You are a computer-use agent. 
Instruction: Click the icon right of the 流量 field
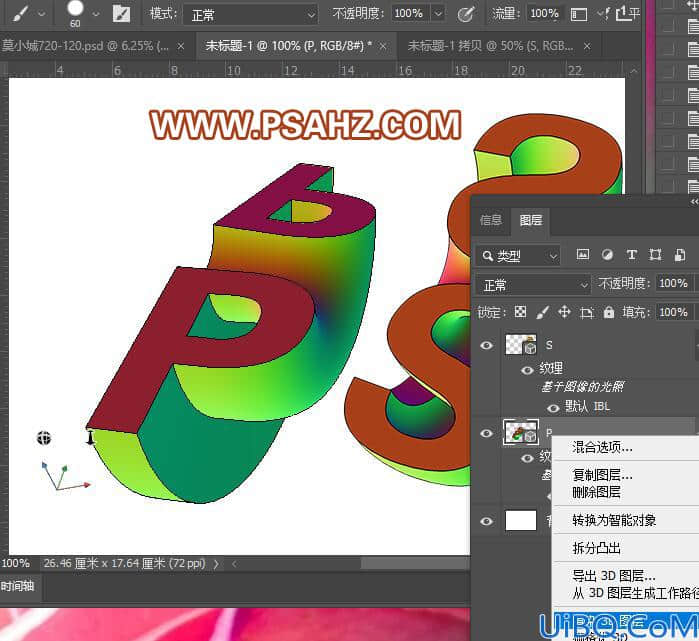point(579,15)
